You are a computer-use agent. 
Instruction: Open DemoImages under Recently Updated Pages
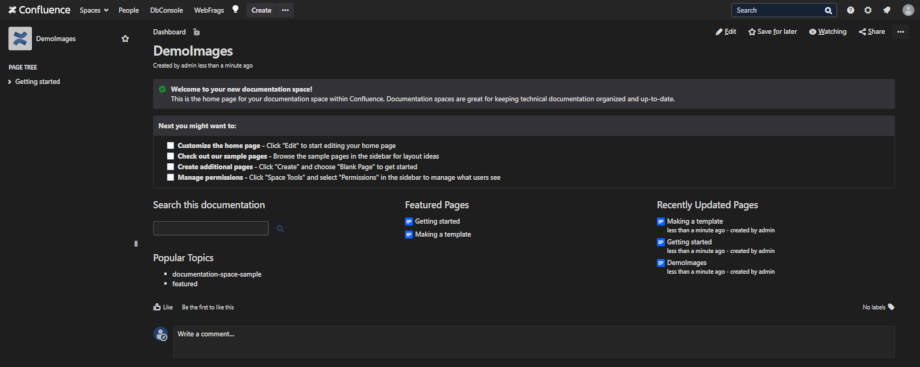[x=687, y=263]
